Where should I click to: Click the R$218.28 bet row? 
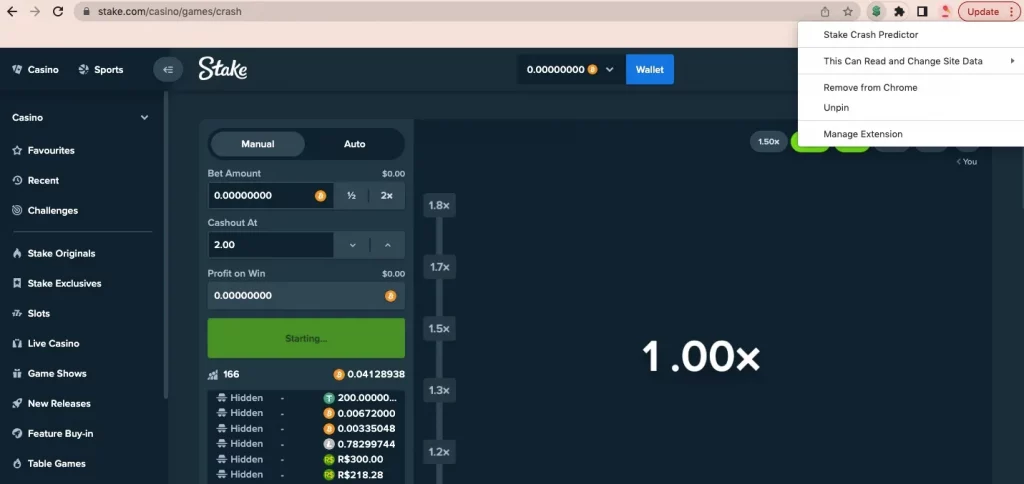tap(306, 474)
